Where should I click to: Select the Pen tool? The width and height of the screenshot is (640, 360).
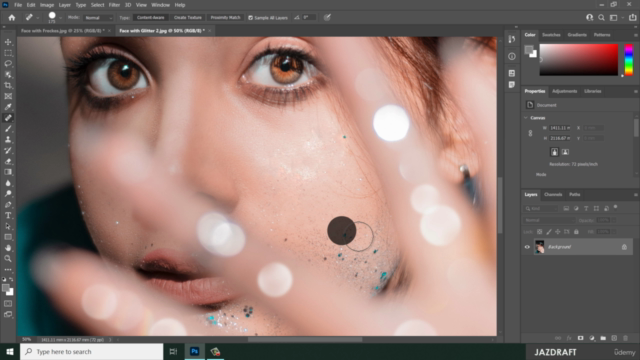[x=8, y=204]
